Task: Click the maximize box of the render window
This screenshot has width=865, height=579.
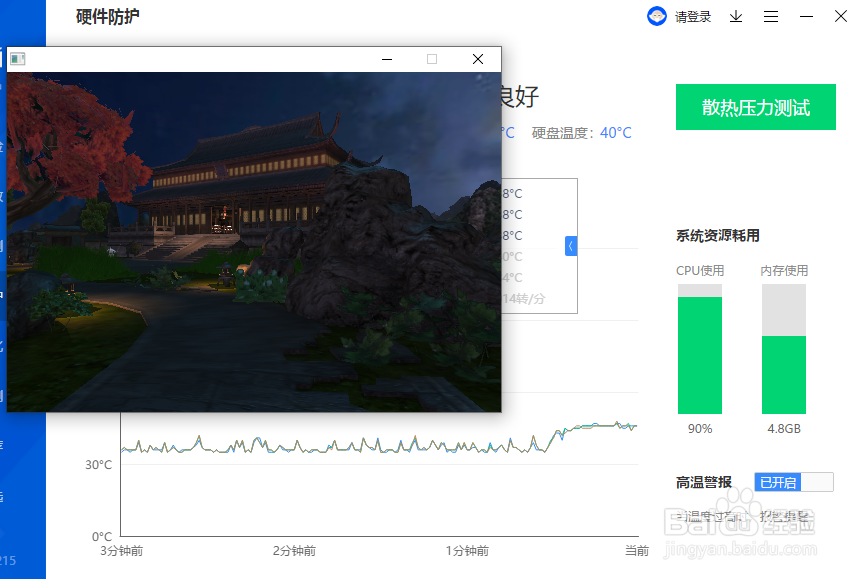Action: [x=432, y=59]
